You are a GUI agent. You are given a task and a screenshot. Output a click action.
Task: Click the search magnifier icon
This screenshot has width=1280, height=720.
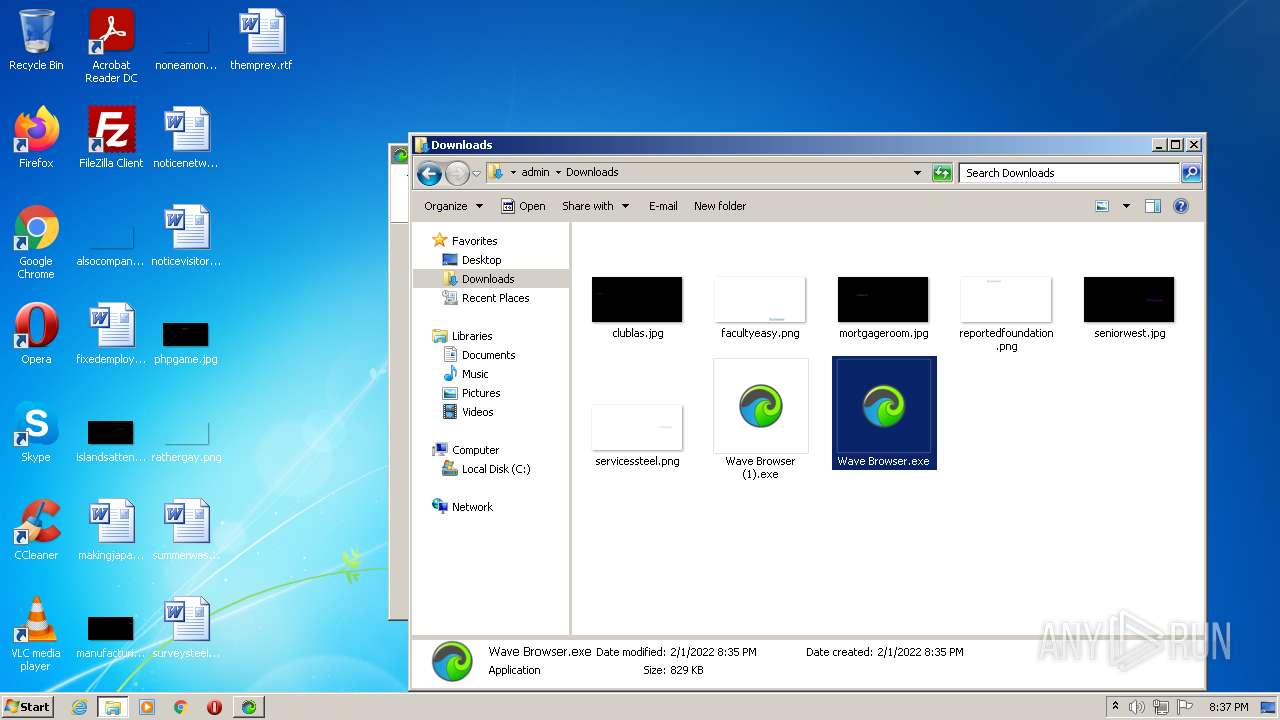(1190, 173)
